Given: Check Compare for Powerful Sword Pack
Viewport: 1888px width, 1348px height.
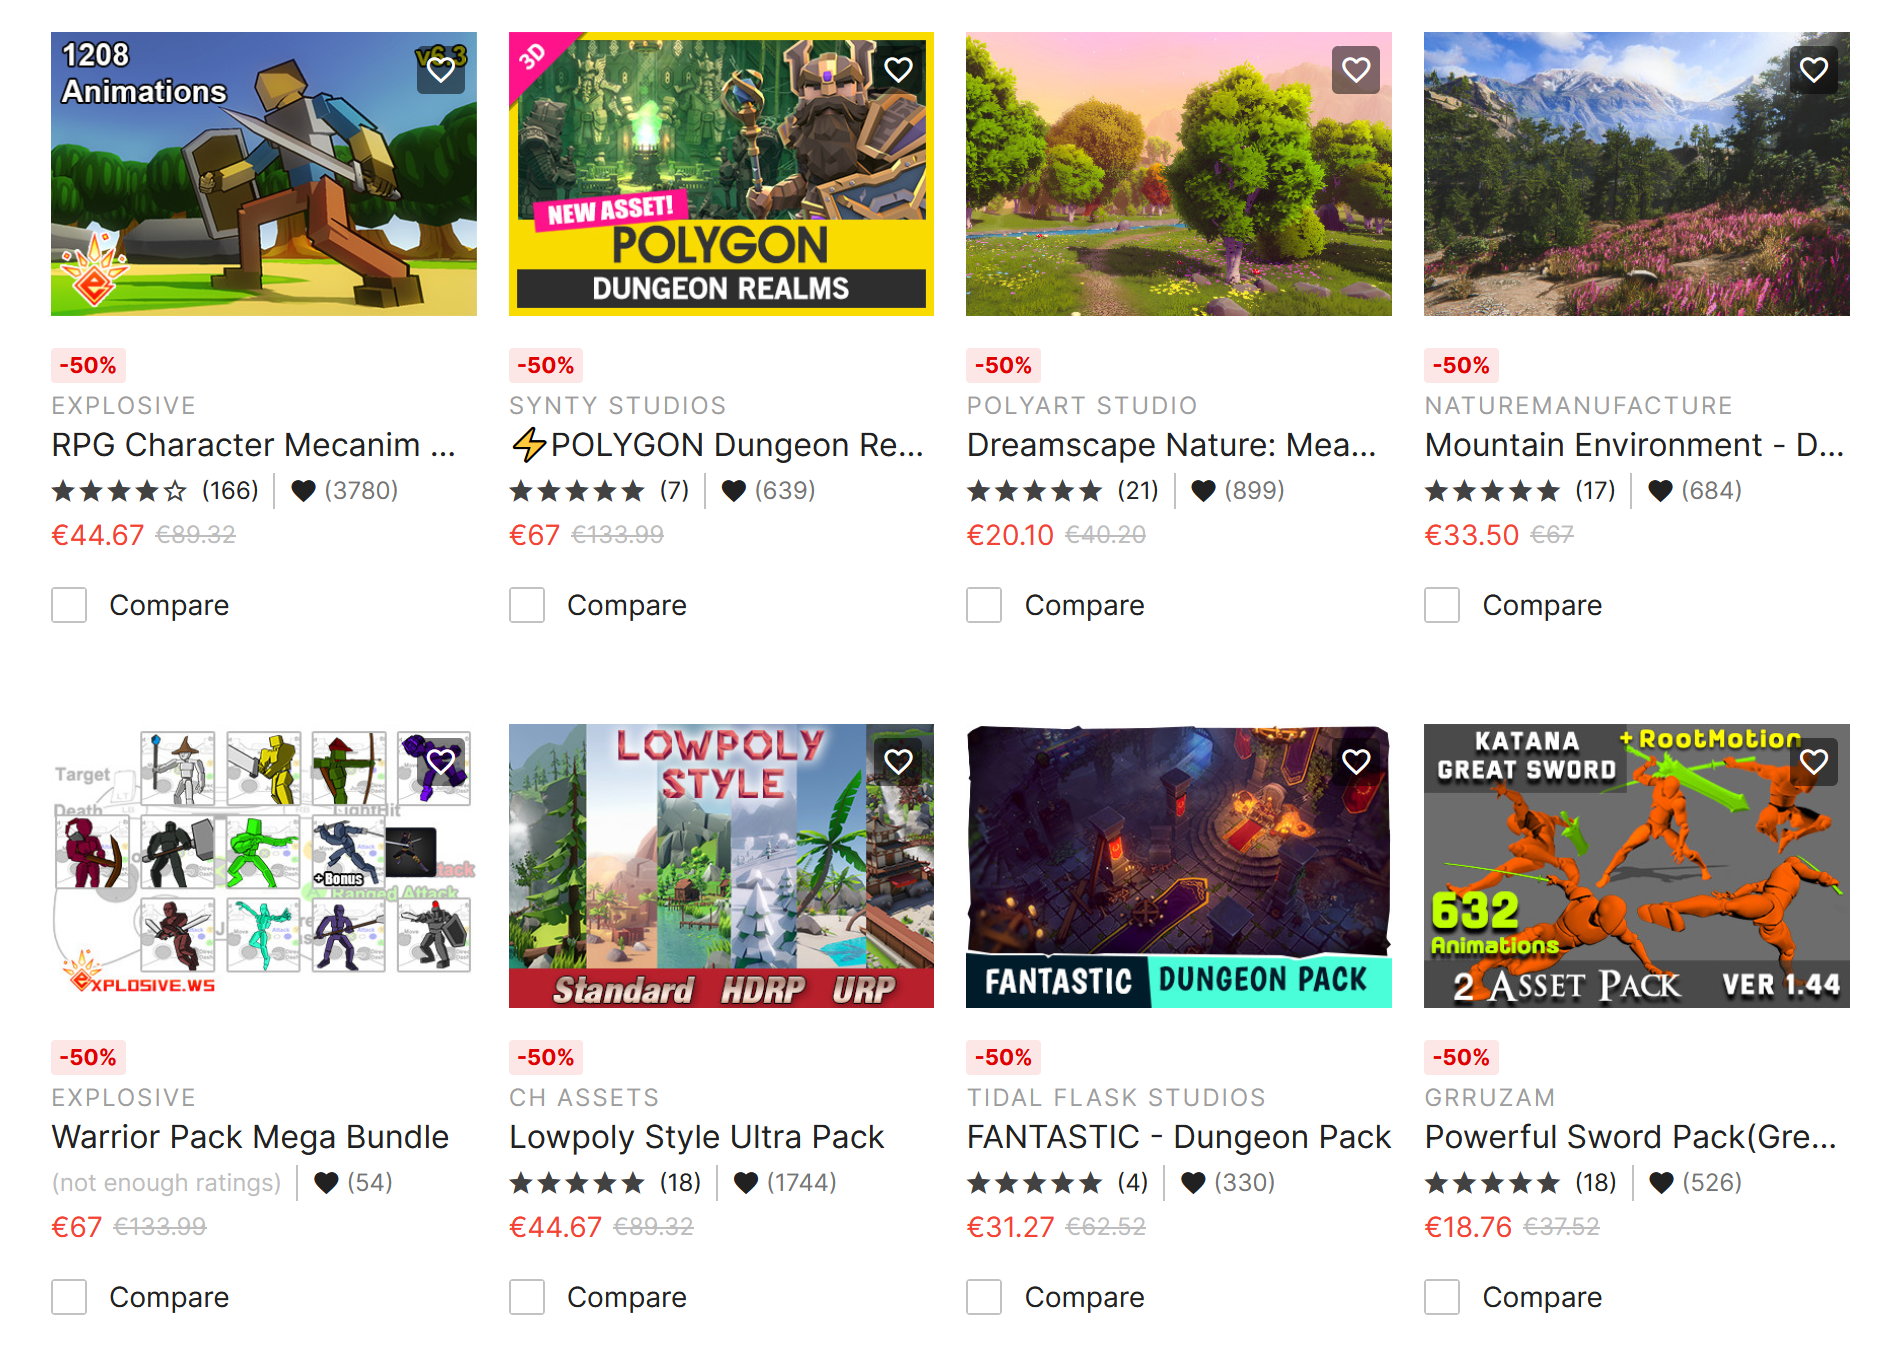Looking at the screenshot, I should pyautogui.click(x=1442, y=1297).
